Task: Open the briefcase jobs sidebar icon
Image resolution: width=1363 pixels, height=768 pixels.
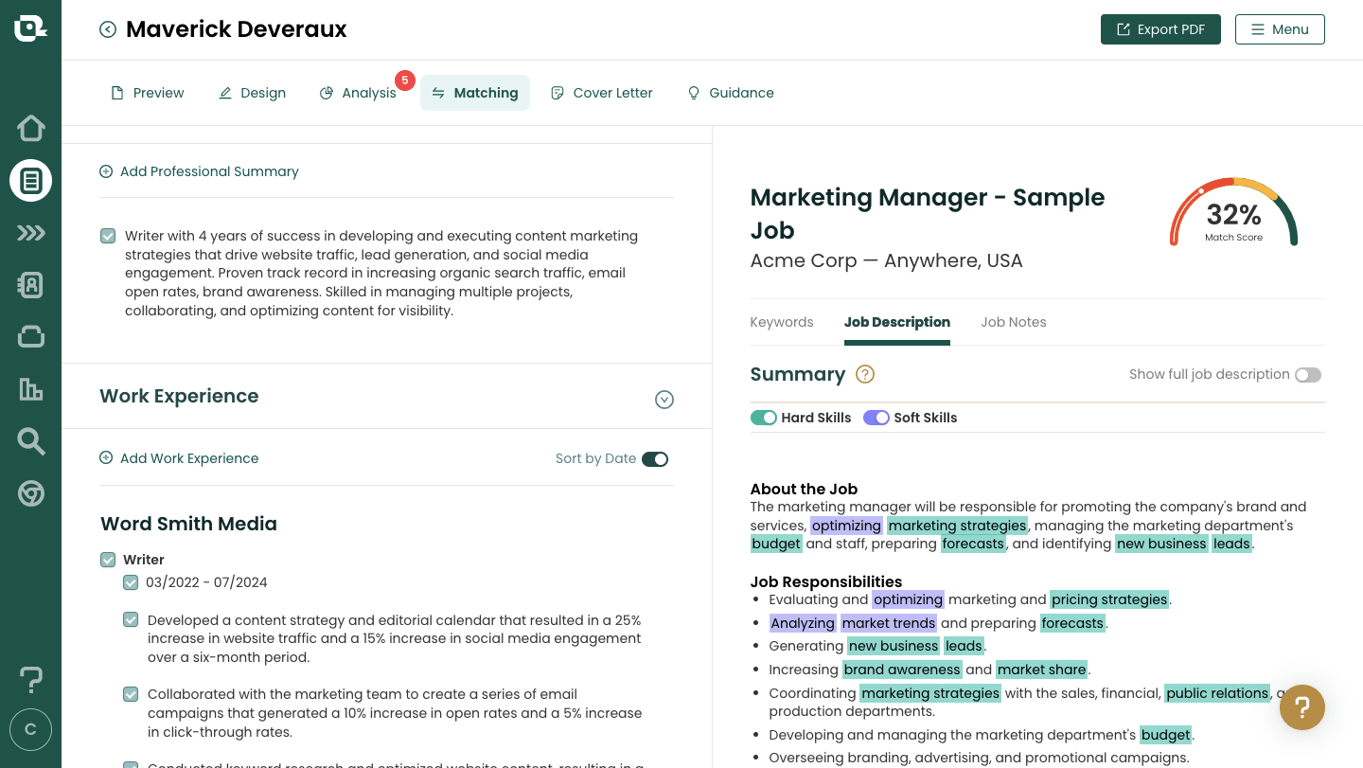Action: pos(31,337)
